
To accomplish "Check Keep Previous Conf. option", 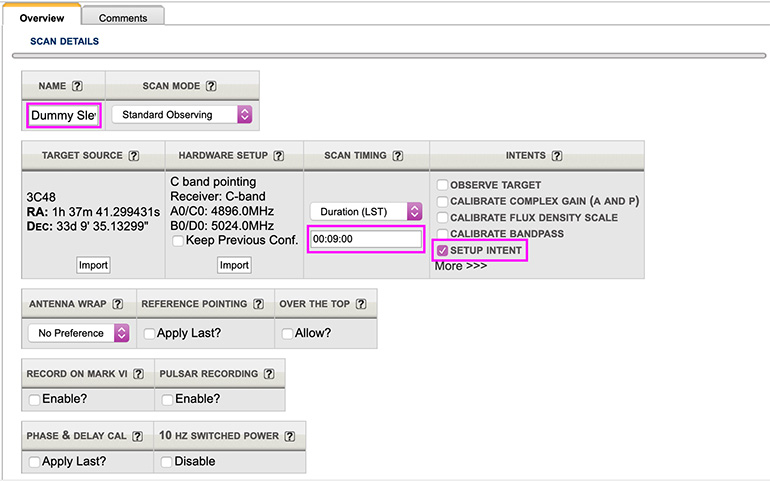I will (178, 240).
